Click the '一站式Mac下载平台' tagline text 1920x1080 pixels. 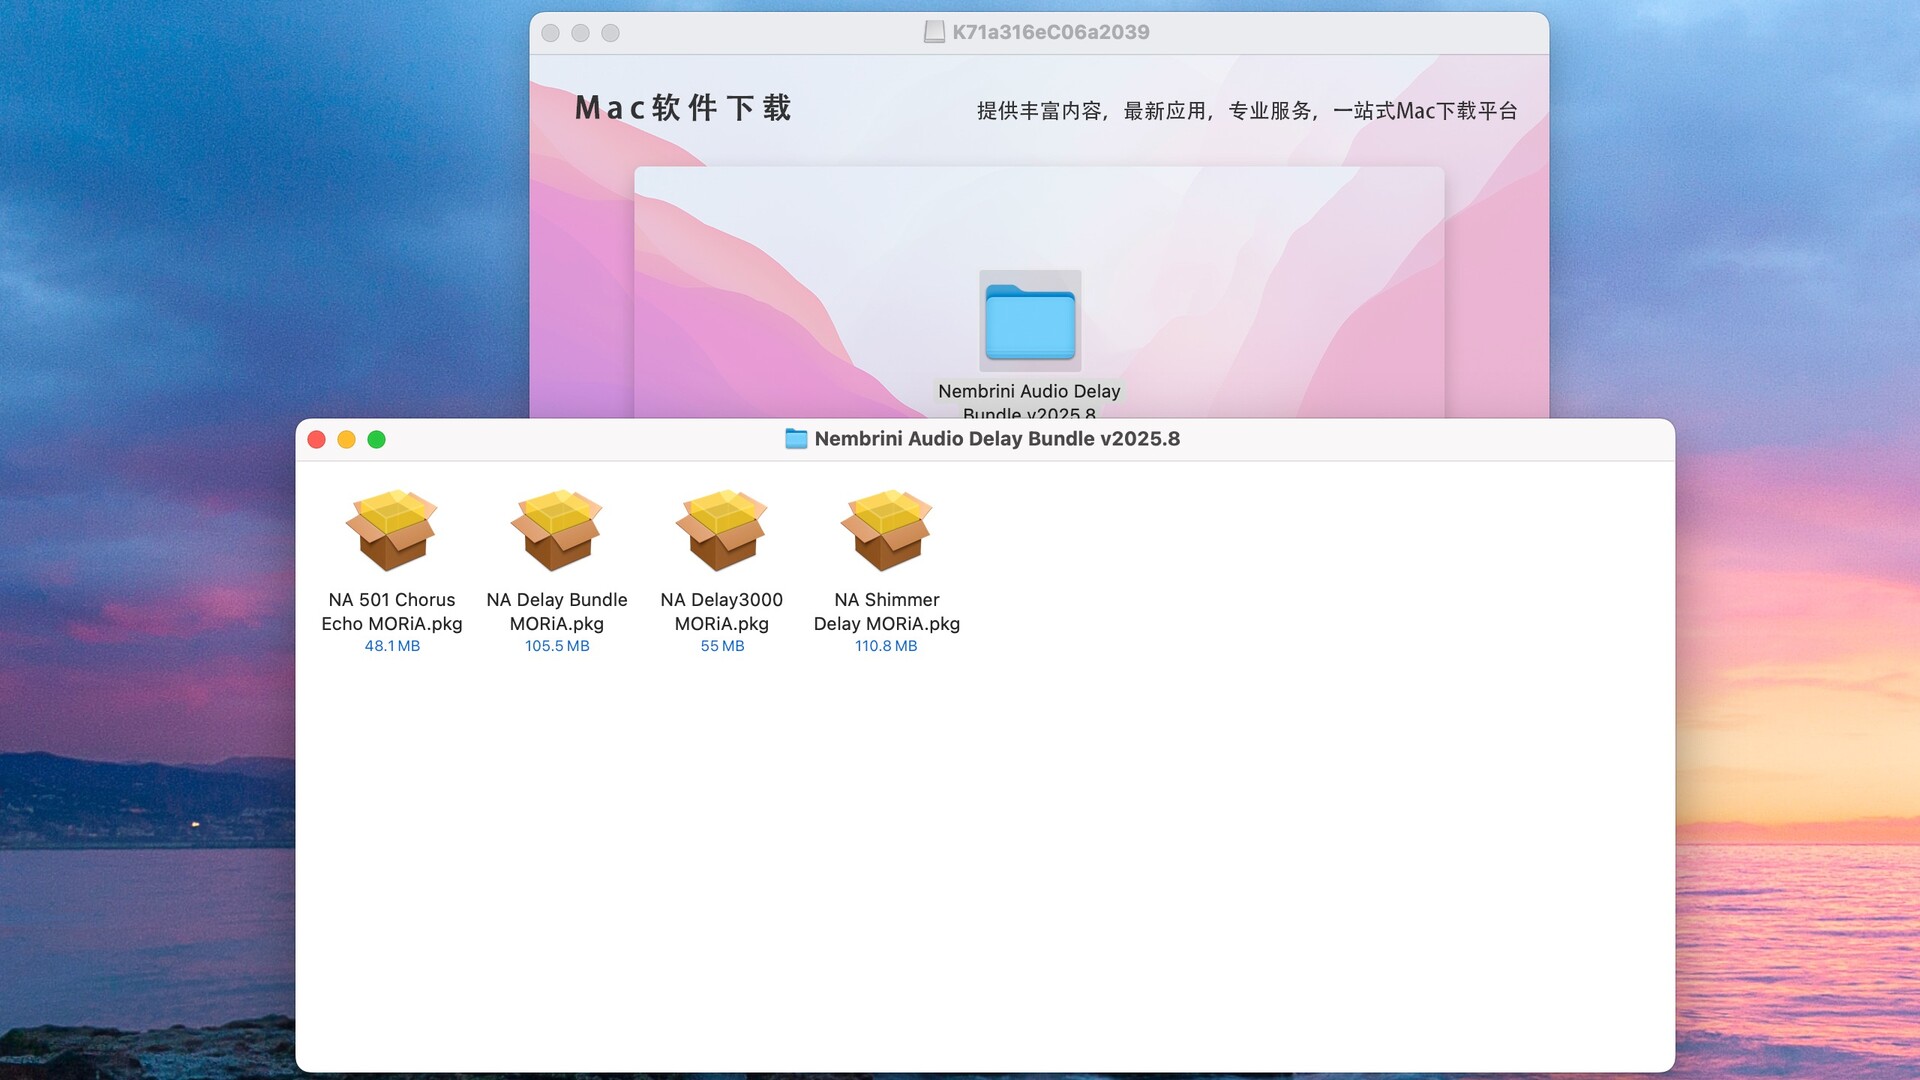click(x=1425, y=111)
